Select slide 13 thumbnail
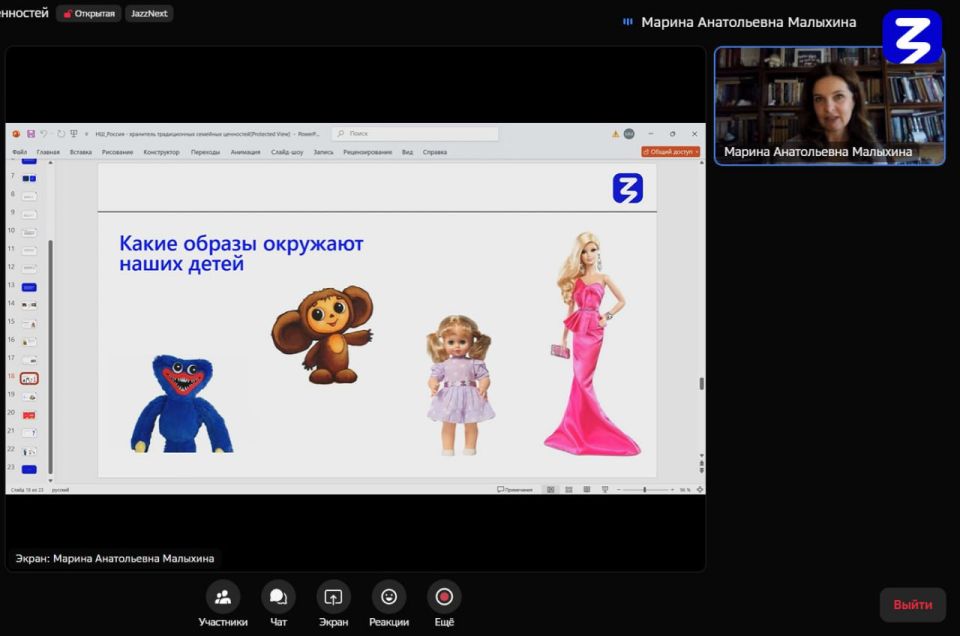The image size is (960, 636). pyautogui.click(x=29, y=287)
